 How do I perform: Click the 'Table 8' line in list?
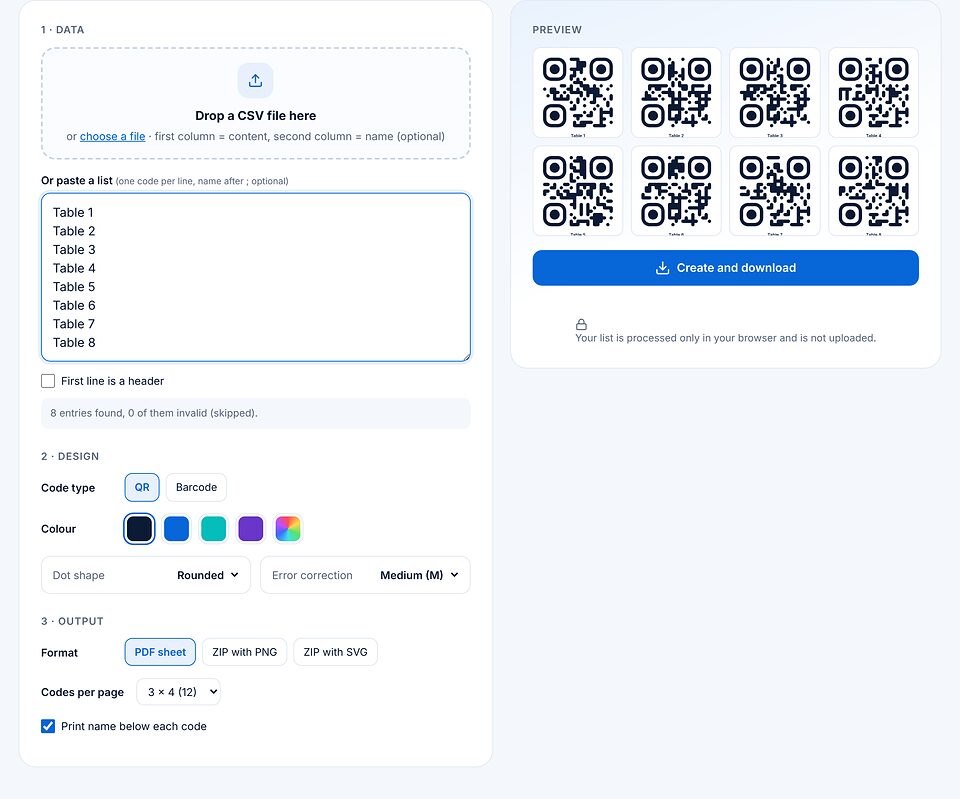point(74,342)
